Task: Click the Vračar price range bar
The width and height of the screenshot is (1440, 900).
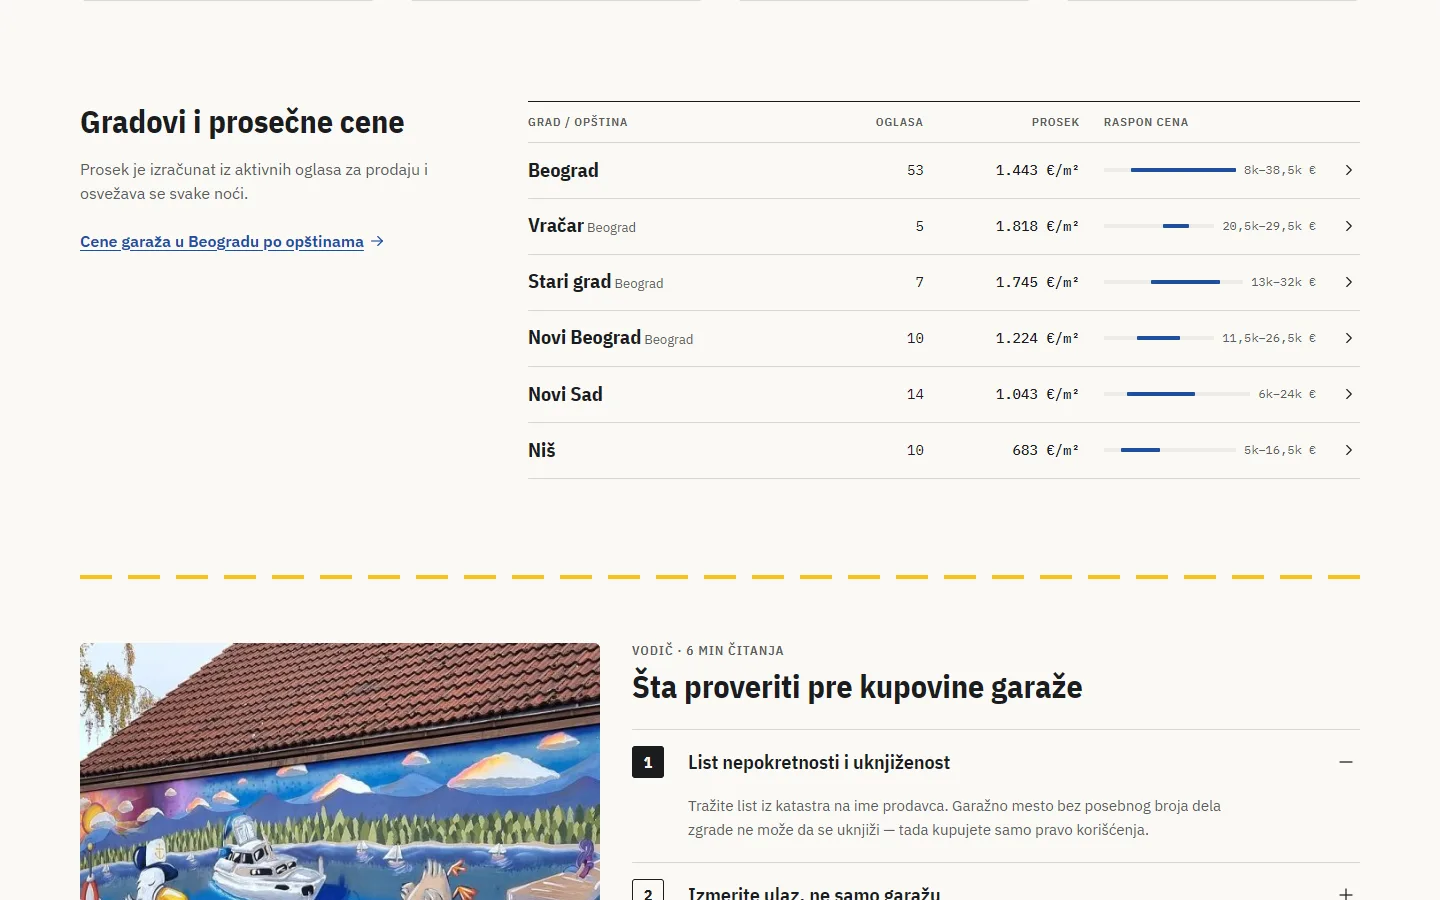Action: point(1159,226)
